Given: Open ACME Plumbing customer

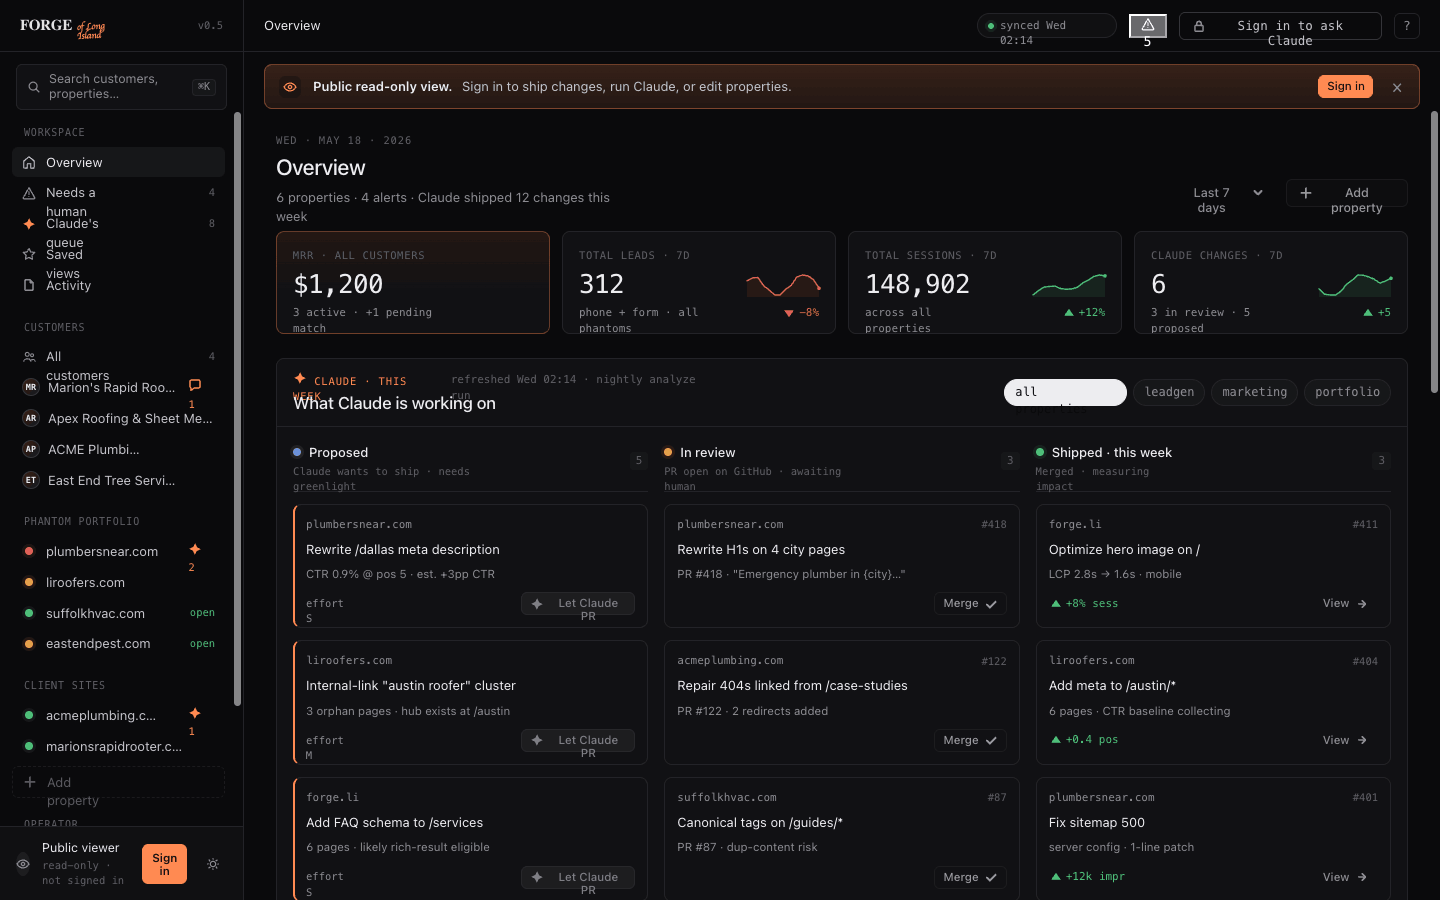Looking at the screenshot, I should click(x=118, y=449).
